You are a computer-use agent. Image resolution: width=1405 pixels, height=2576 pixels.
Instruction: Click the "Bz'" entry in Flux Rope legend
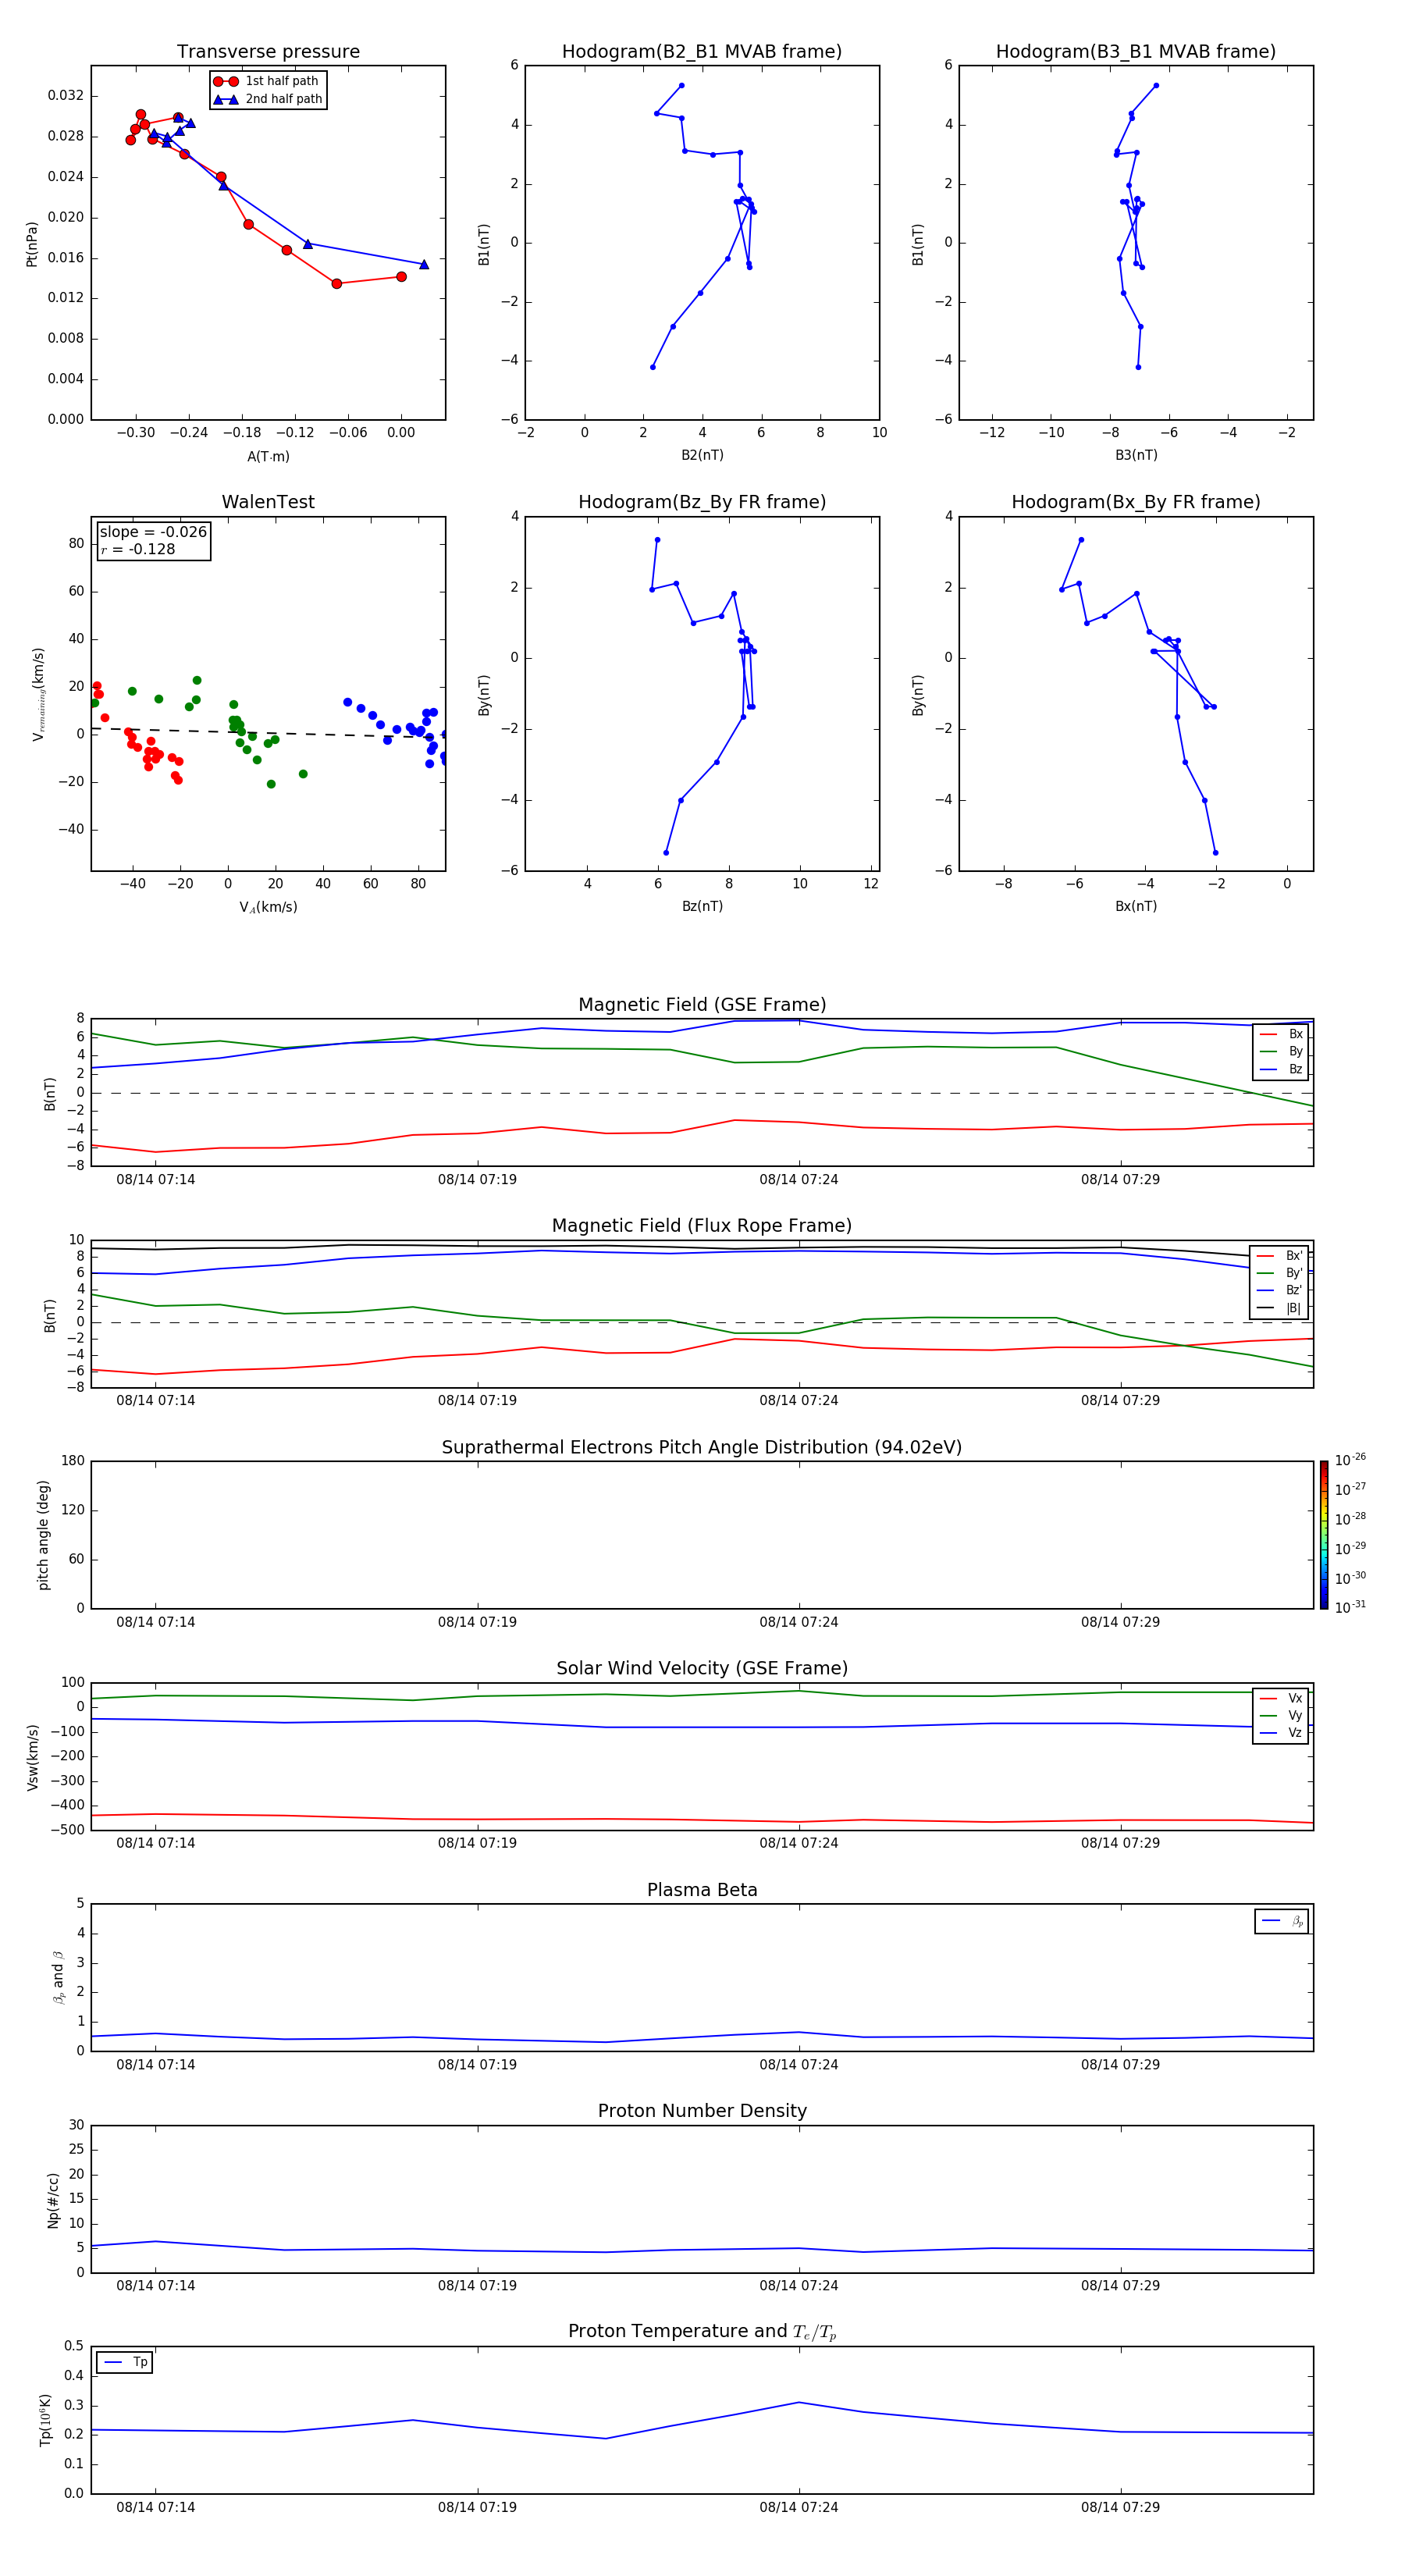pyautogui.click(x=1280, y=1290)
